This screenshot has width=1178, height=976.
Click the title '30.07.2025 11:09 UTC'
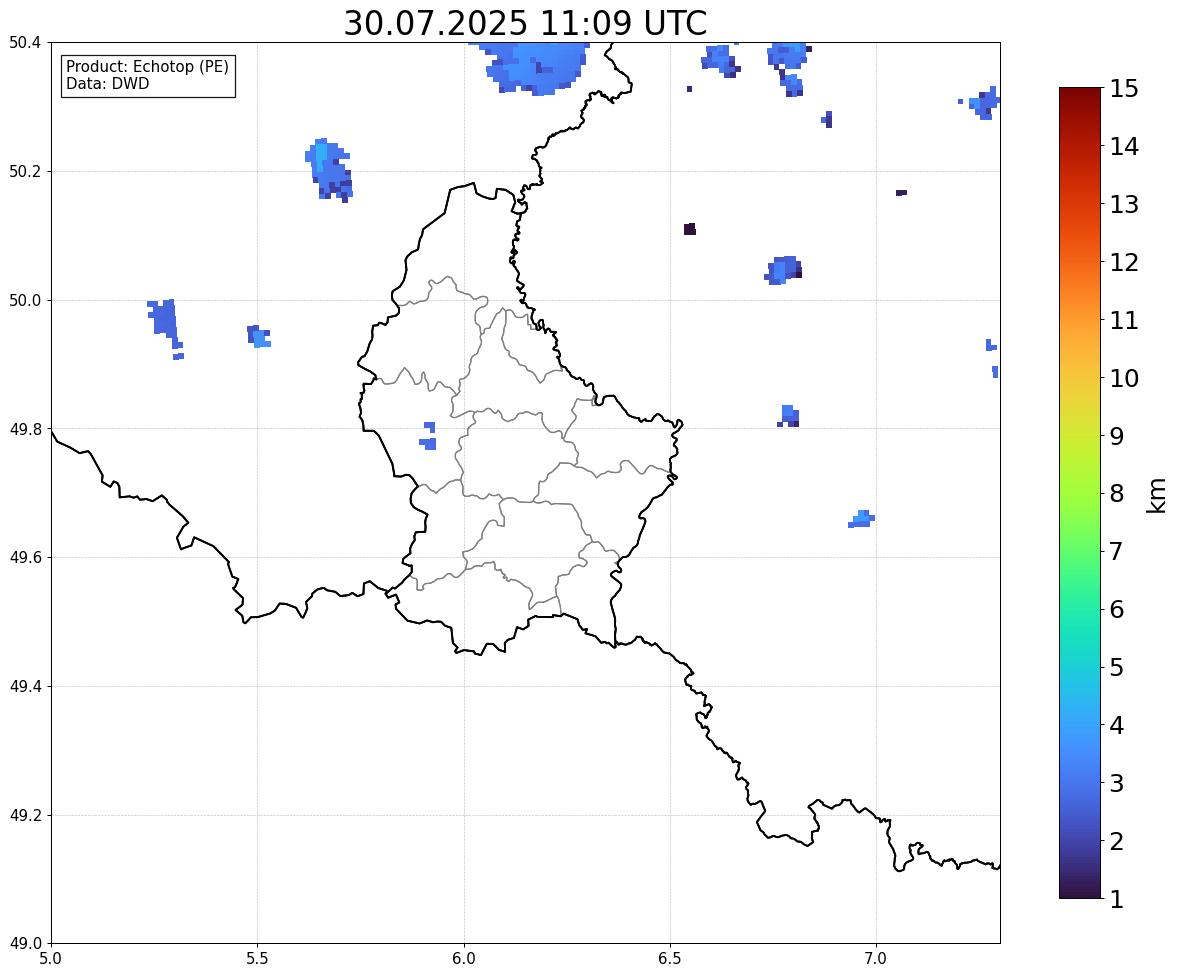click(525, 23)
